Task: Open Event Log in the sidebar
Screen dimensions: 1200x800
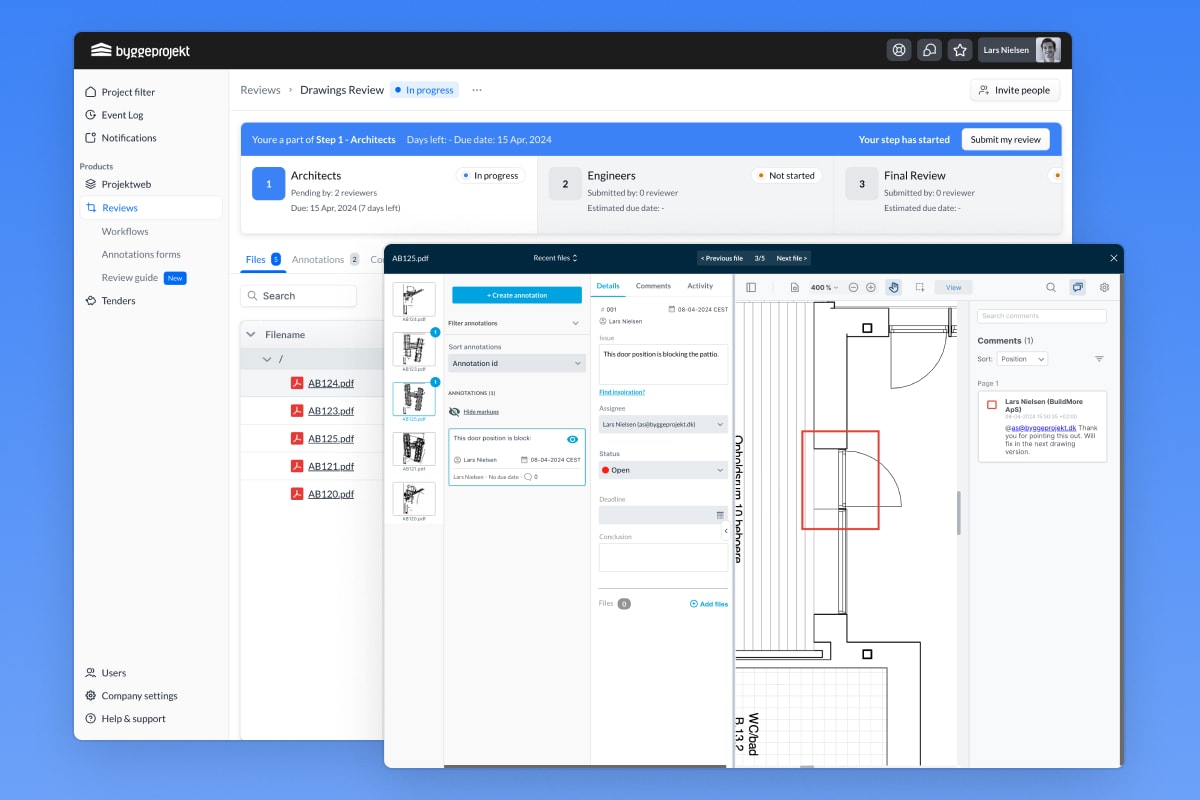Action: tap(122, 115)
